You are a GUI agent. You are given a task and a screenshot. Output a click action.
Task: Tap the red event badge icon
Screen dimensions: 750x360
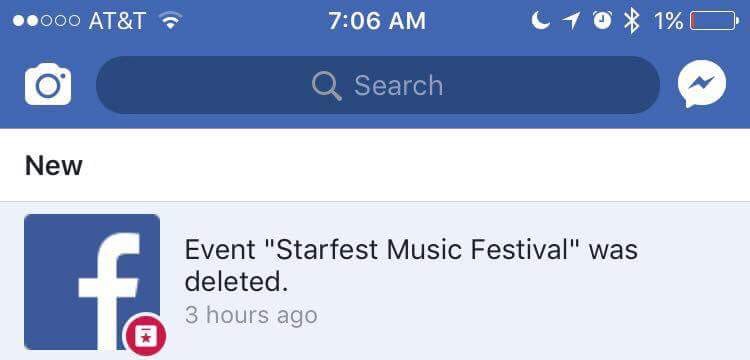pos(144,336)
